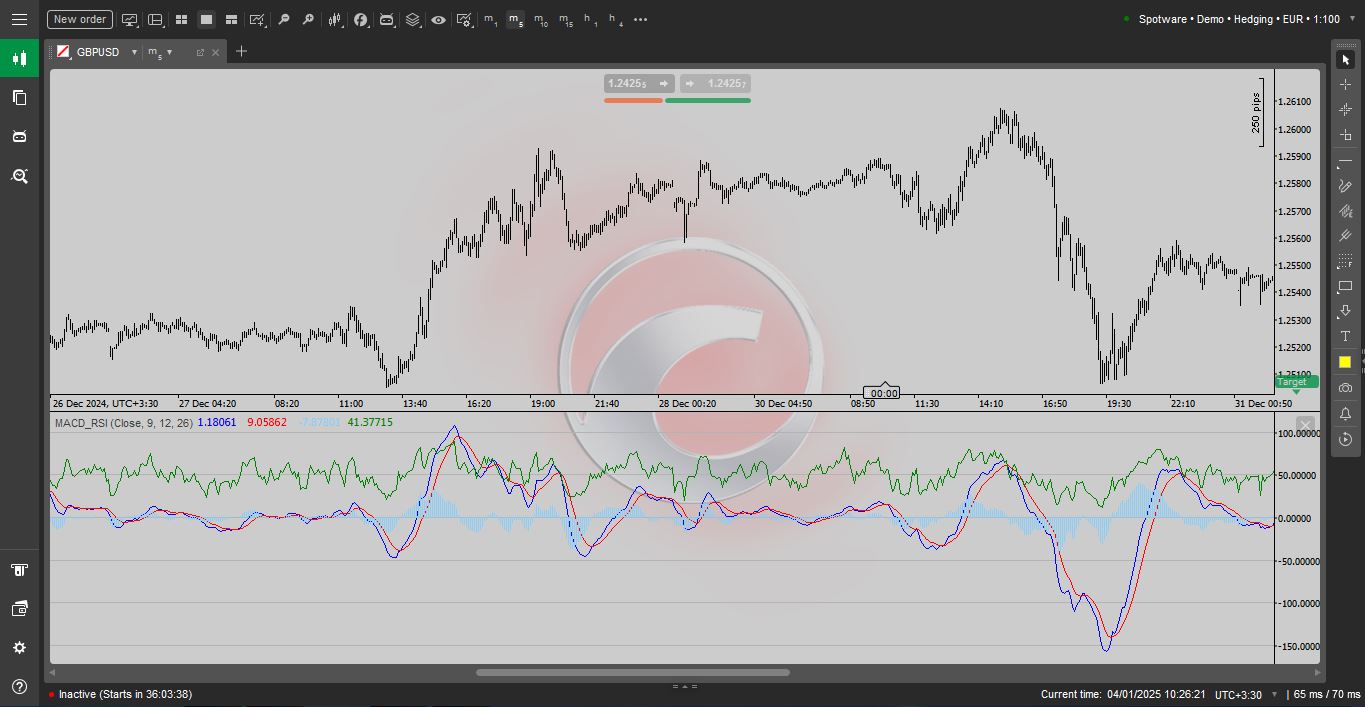Take a chart snapshot with the camera icon

pos(1345,386)
